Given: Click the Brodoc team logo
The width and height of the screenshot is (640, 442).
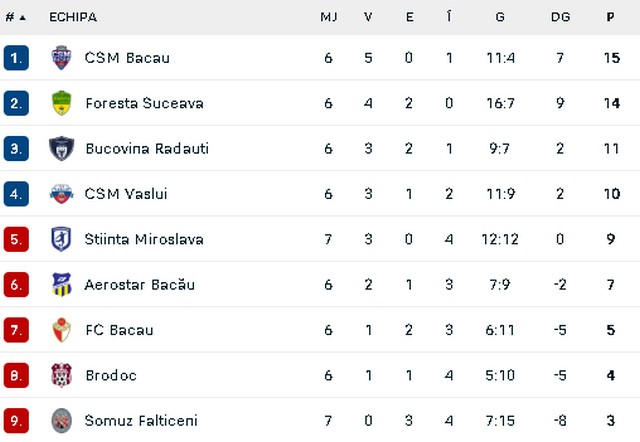Looking at the screenshot, I should [61, 375].
